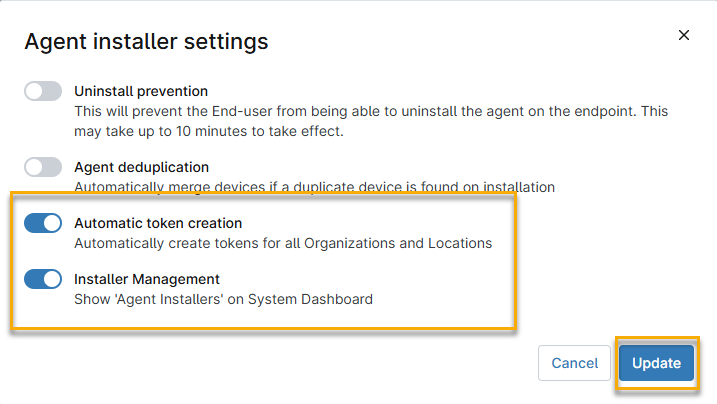Screen dimensions: 717x404
Task: Disable the Automatic token creation switch
Action: tap(43, 223)
